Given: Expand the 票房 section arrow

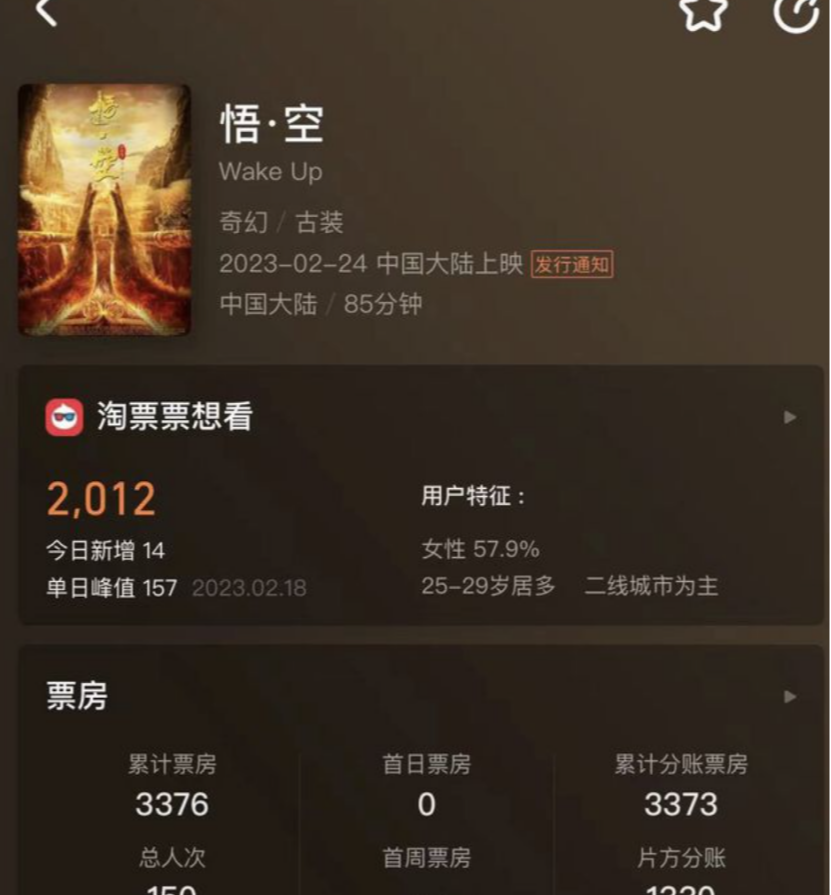Looking at the screenshot, I should [790, 697].
